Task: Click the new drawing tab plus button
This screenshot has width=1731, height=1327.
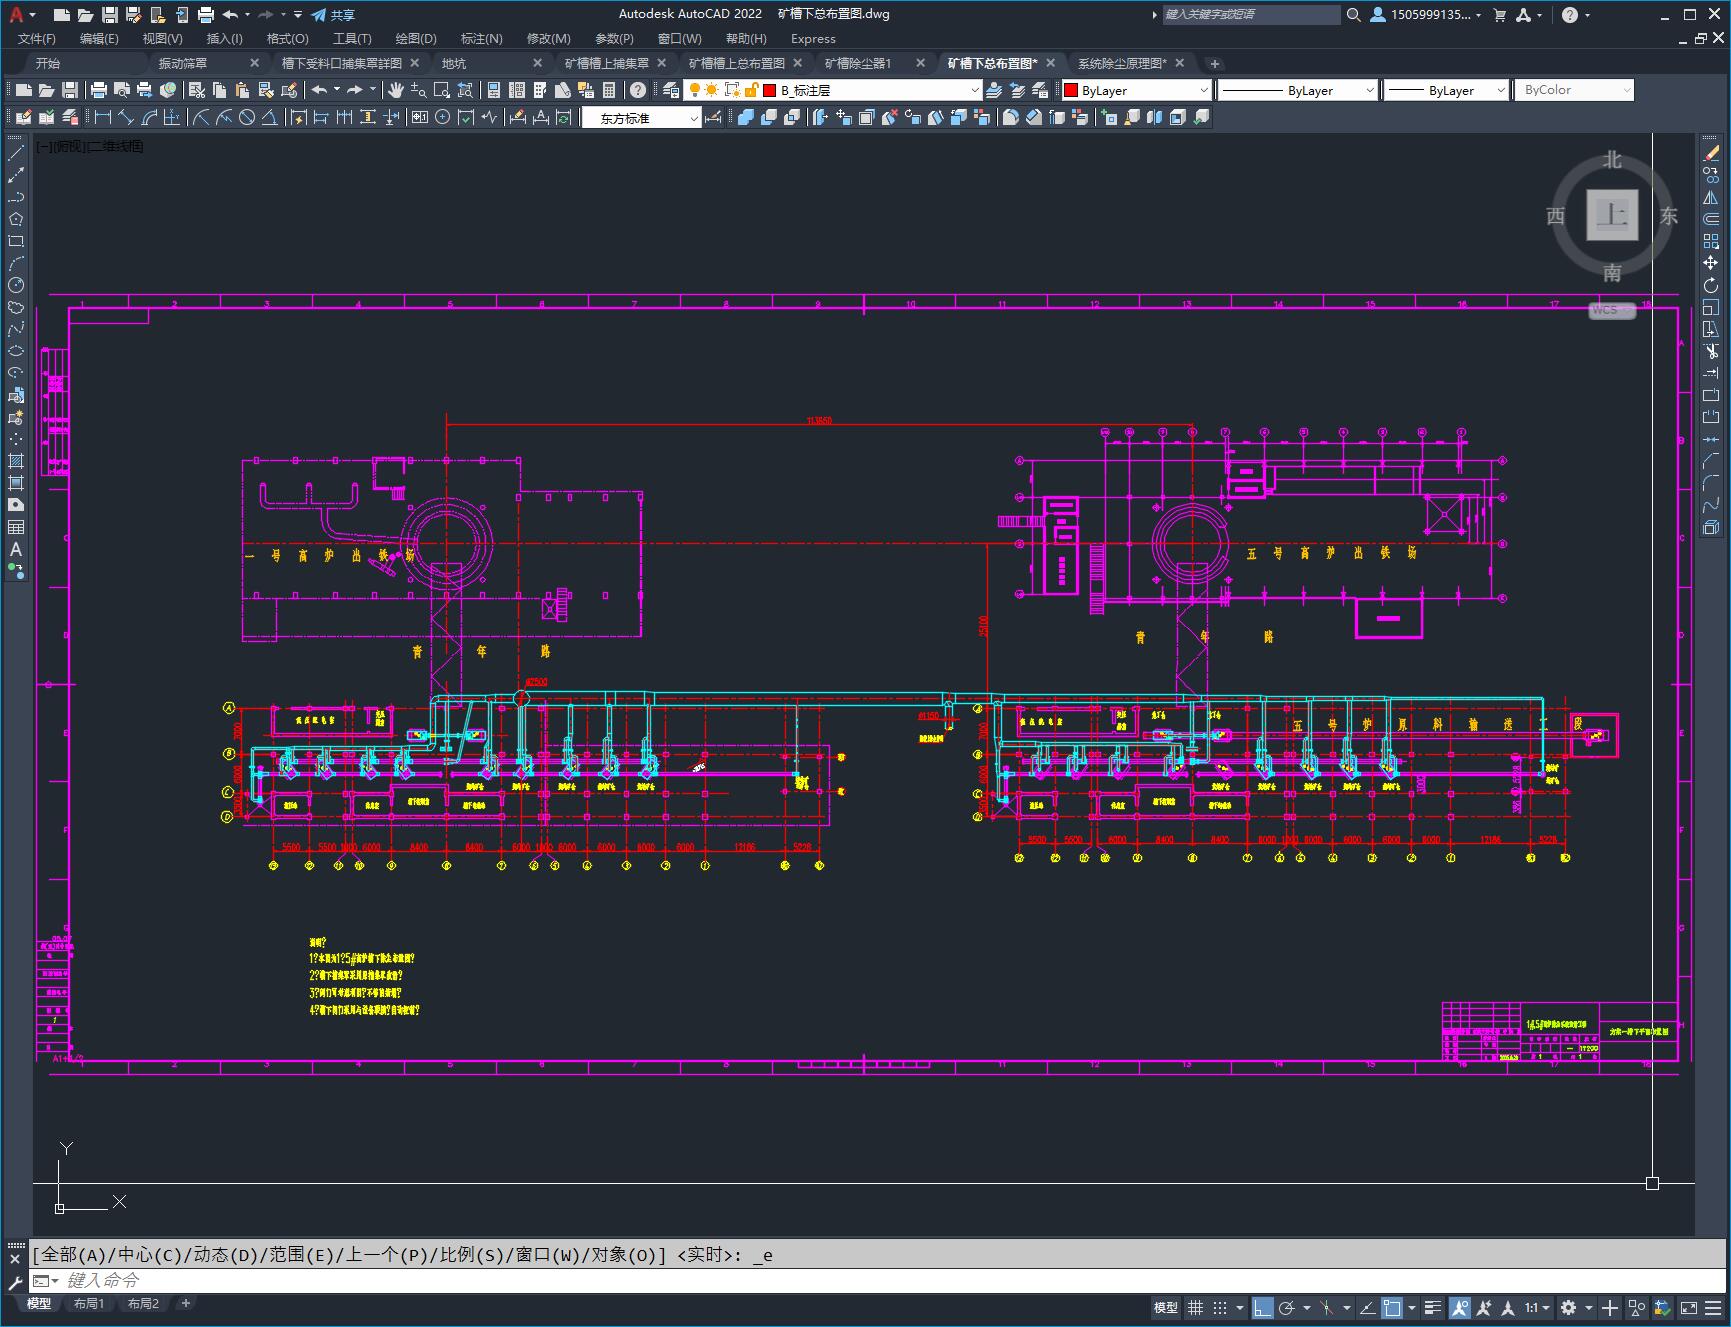Action: (x=1215, y=63)
